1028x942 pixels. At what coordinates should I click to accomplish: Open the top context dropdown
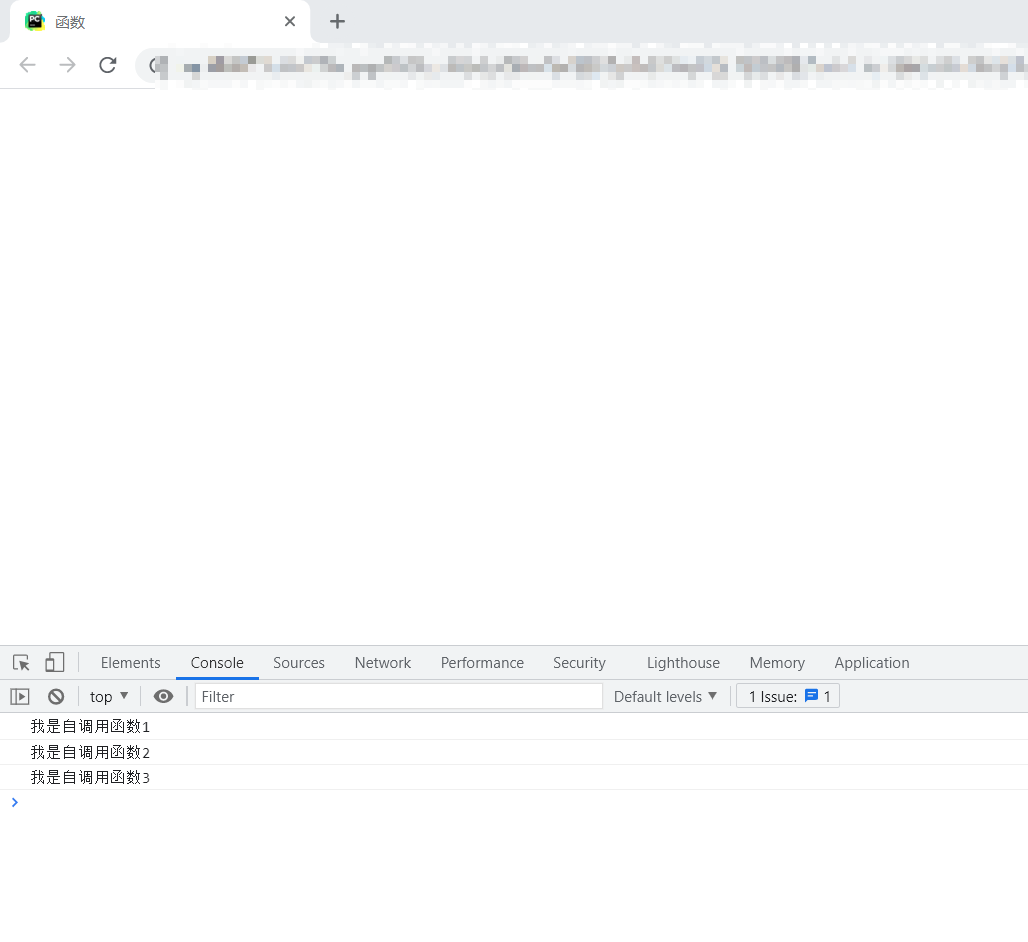(109, 696)
